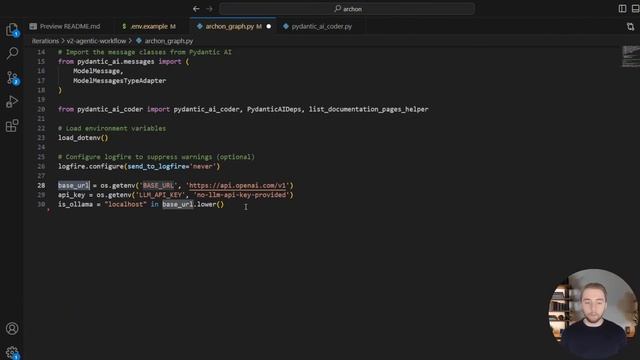640x360 pixels.
Task: Open the Run and Debug view
Action: pyautogui.click(x=12, y=102)
